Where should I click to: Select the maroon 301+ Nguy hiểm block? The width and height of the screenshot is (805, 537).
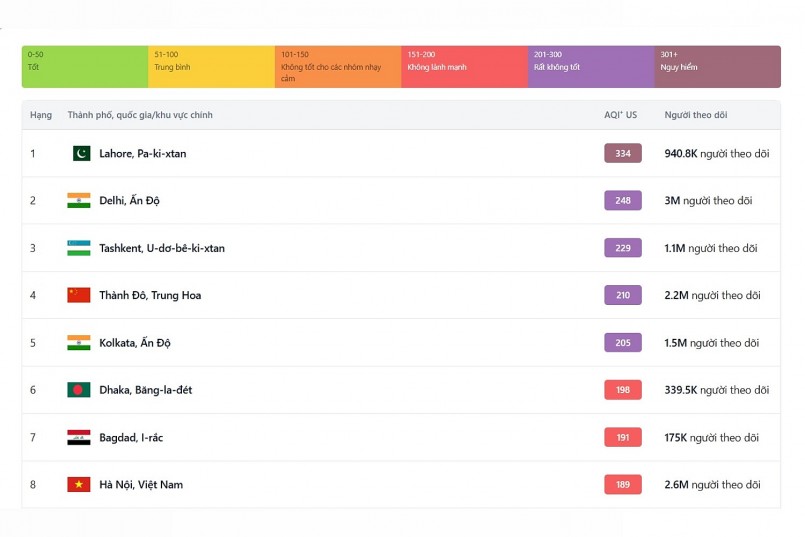[718, 66]
